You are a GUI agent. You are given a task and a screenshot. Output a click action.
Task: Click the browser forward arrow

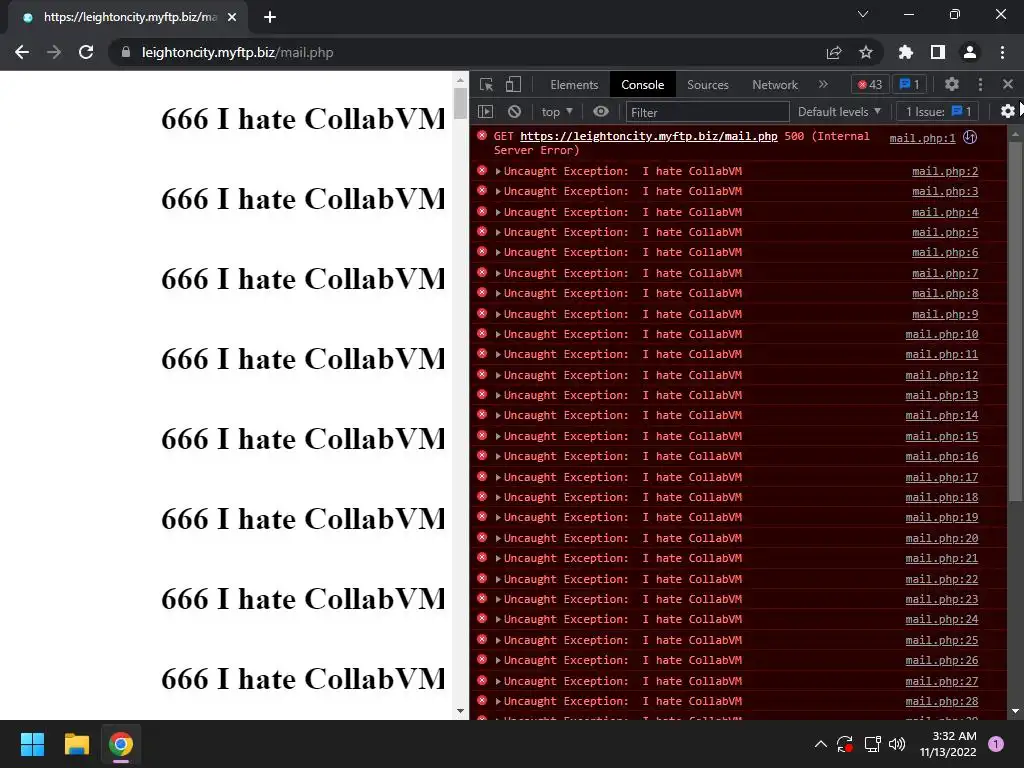pyautogui.click(x=54, y=52)
